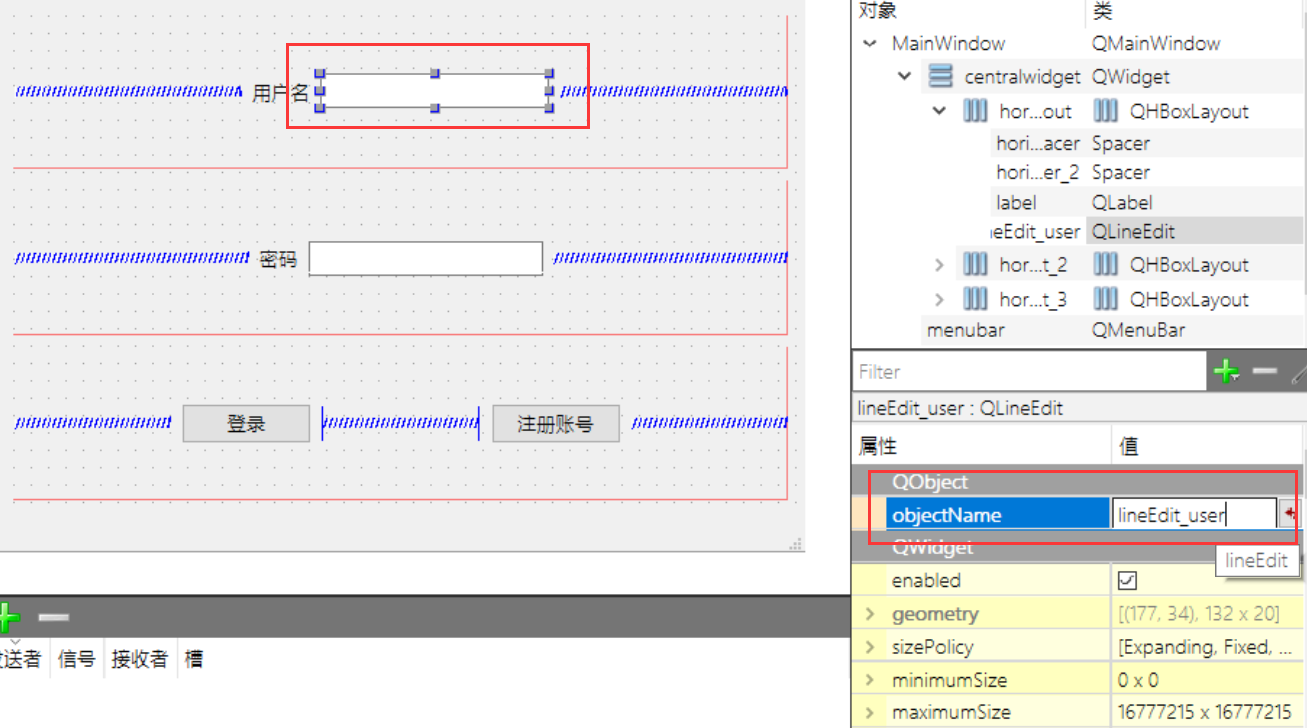1307x728 pixels.
Task: Expand the hor...t_2 layout node
Action: coord(939,265)
